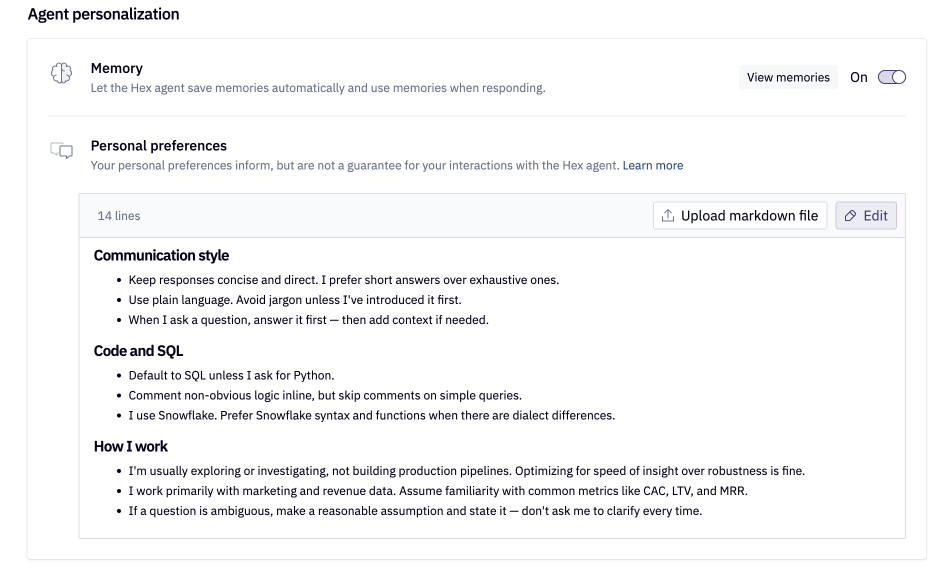The width and height of the screenshot is (952, 577).
Task: Click the "On" label beside Memory switch
Action: [x=859, y=77]
